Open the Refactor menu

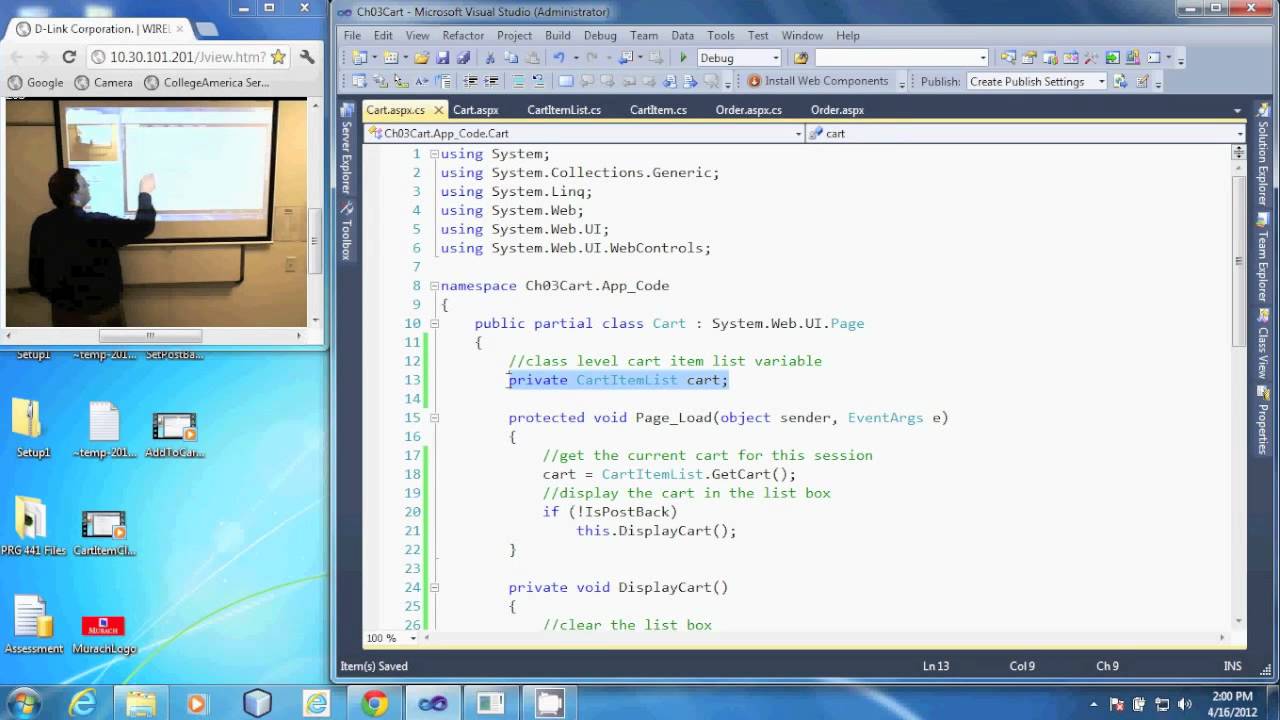463,35
